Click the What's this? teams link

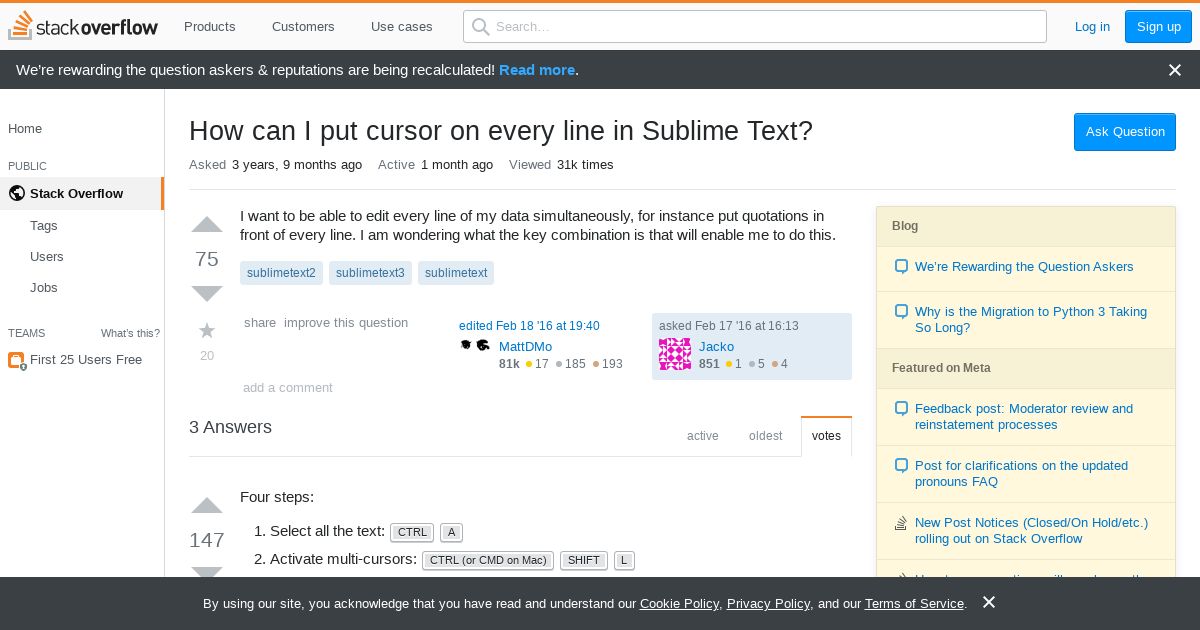point(130,333)
